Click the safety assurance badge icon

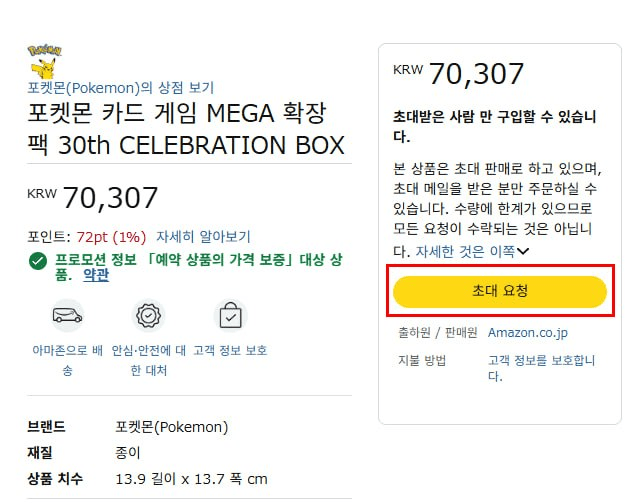(148, 315)
